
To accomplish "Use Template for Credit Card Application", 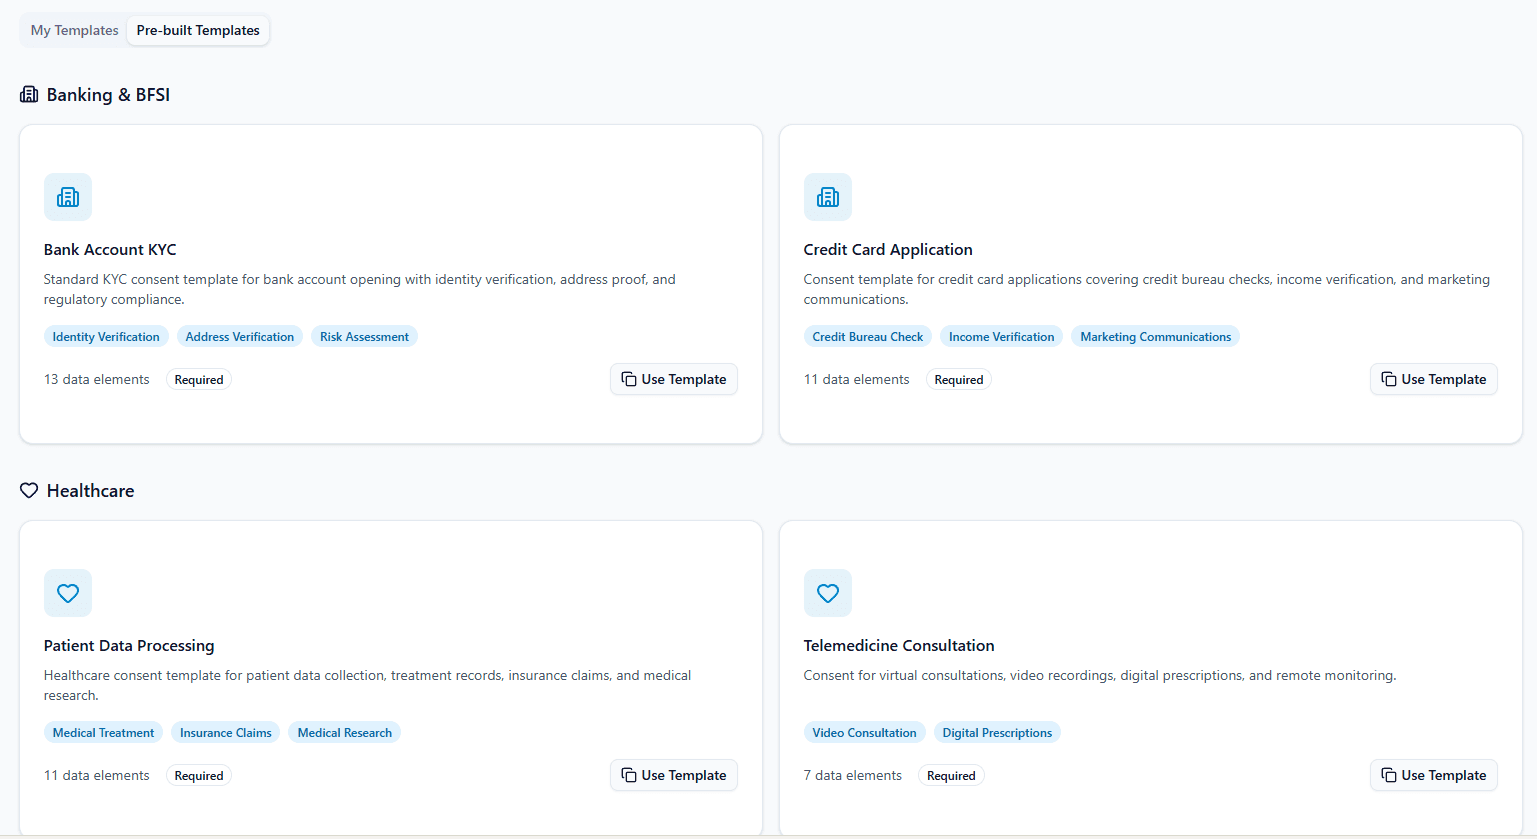I will pyautogui.click(x=1433, y=379).
